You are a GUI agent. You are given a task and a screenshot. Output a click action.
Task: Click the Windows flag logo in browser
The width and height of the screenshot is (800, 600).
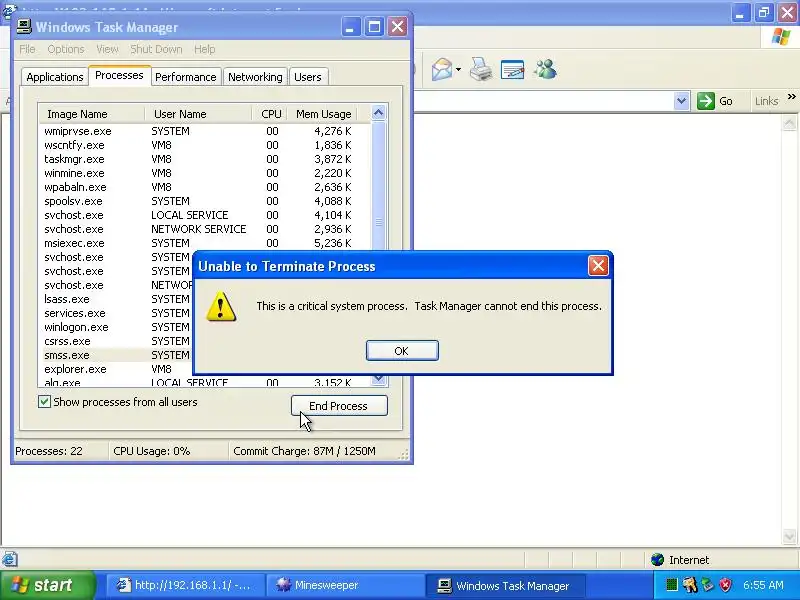pos(781,37)
